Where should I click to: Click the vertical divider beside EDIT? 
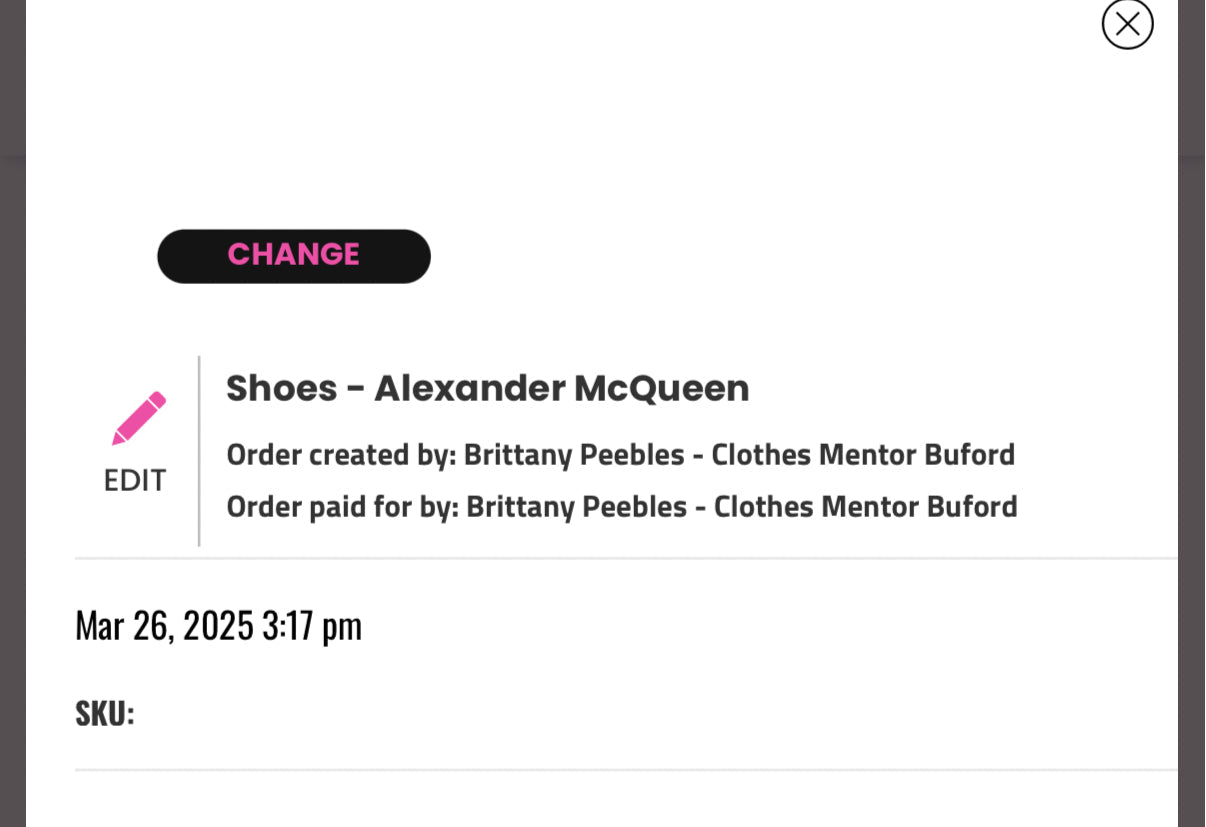pyautogui.click(x=199, y=450)
